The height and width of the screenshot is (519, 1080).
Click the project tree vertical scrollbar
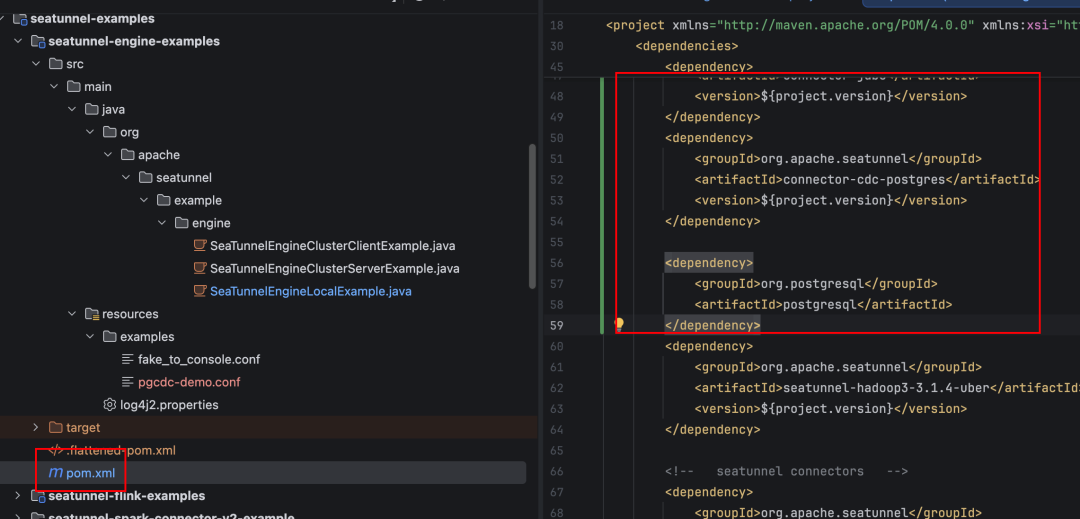pyautogui.click(x=532, y=216)
